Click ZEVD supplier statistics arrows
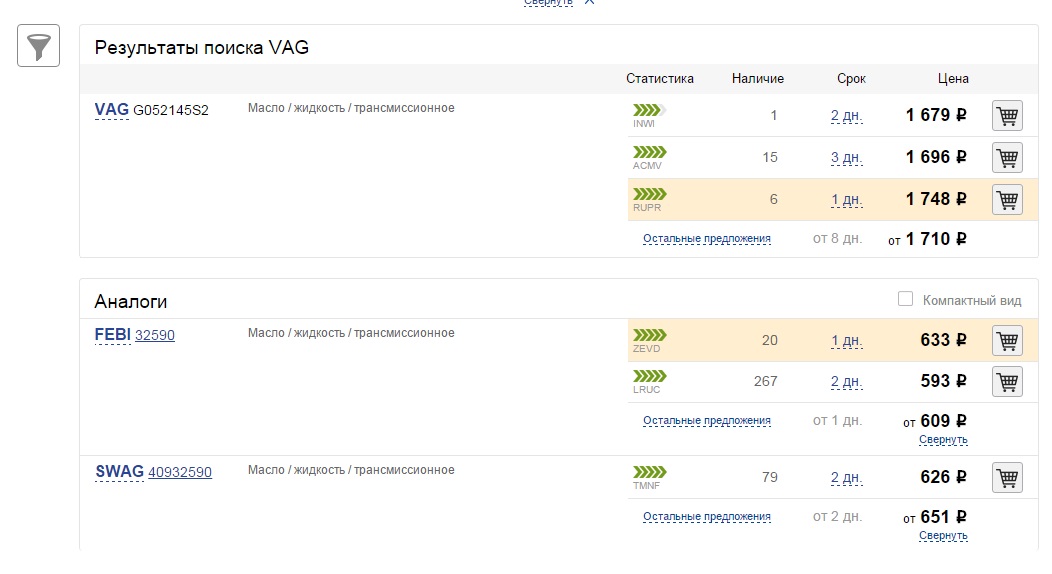The width and height of the screenshot is (1052, 574). 649,335
